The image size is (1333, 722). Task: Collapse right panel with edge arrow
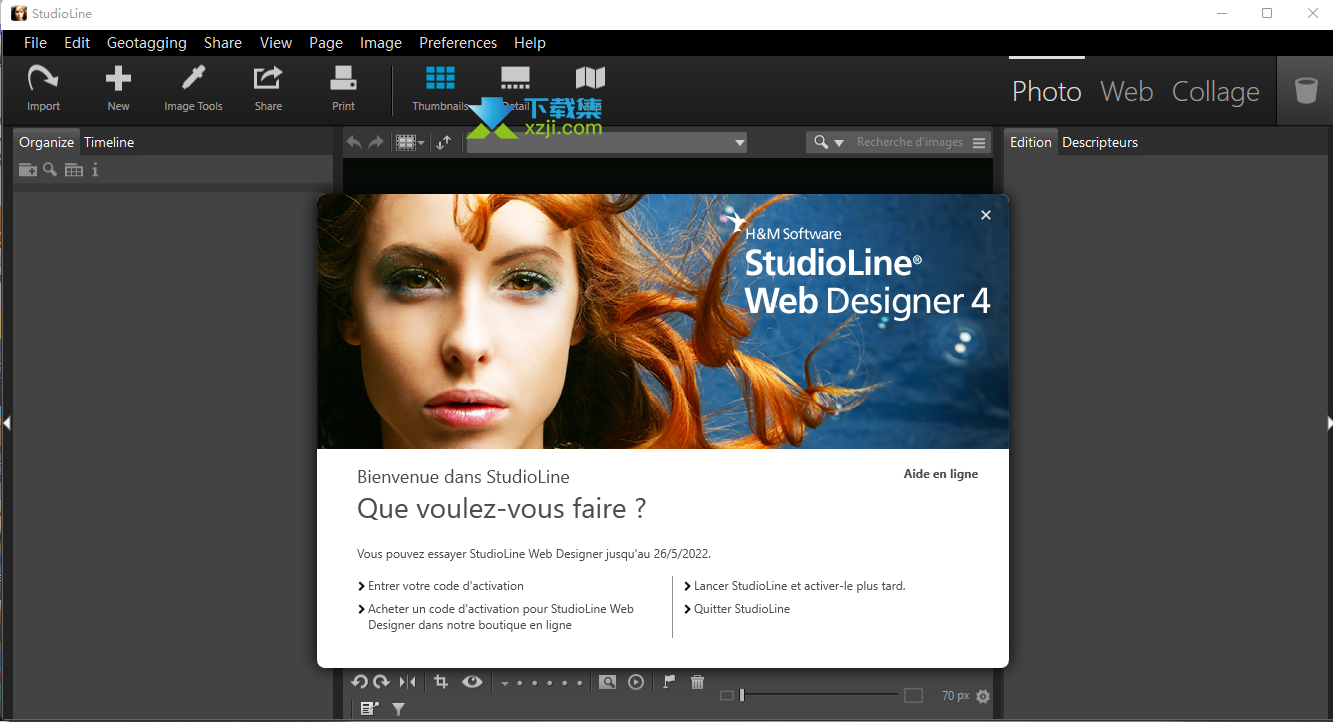click(x=1328, y=423)
